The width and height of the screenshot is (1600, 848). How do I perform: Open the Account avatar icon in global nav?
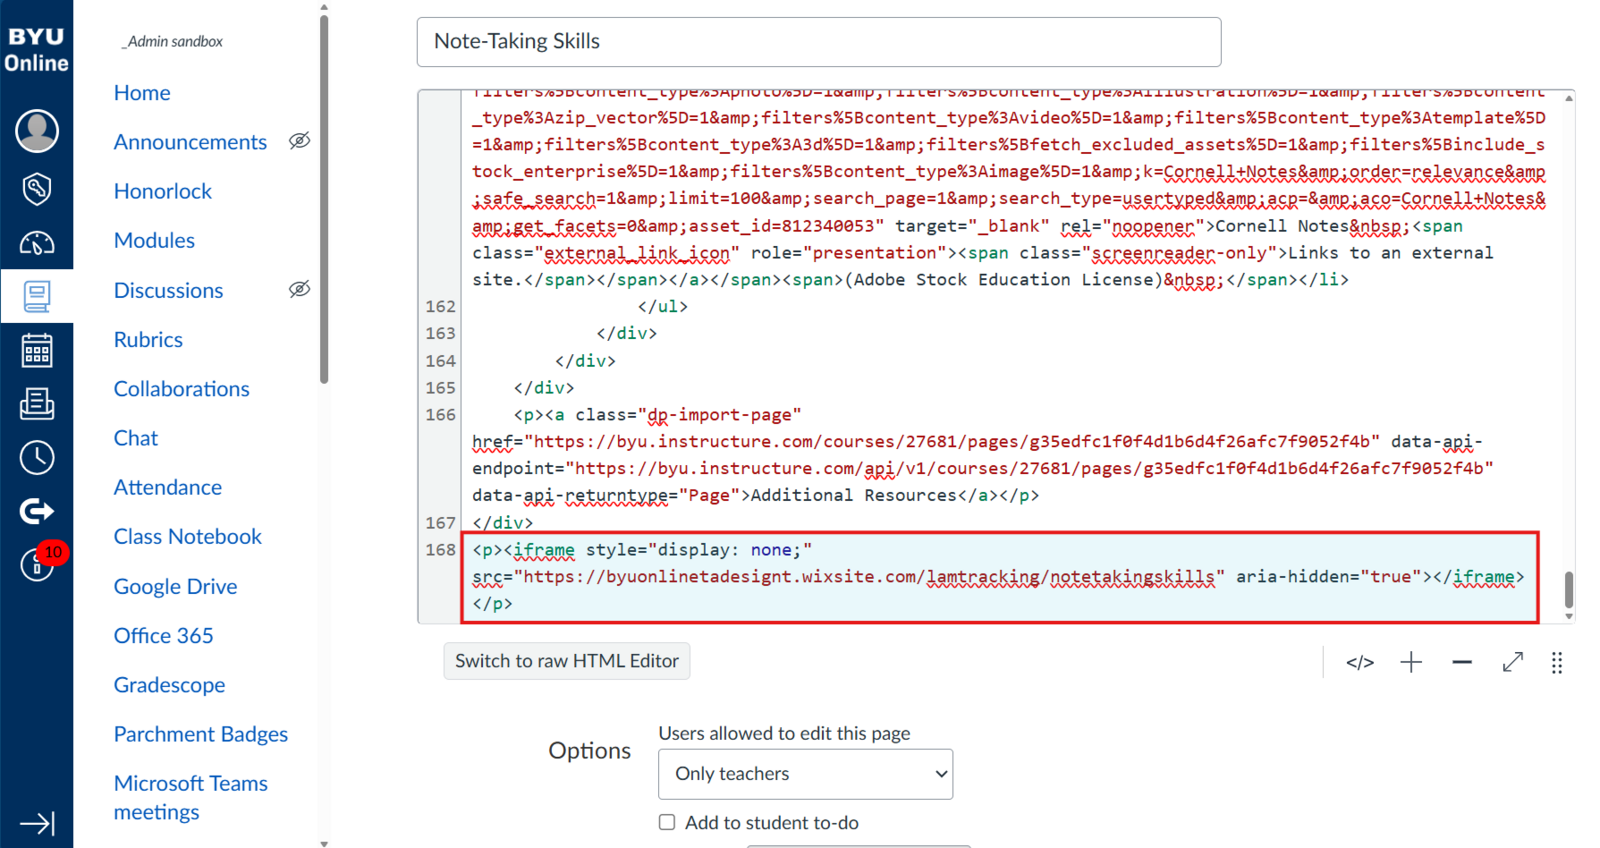tap(37, 131)
